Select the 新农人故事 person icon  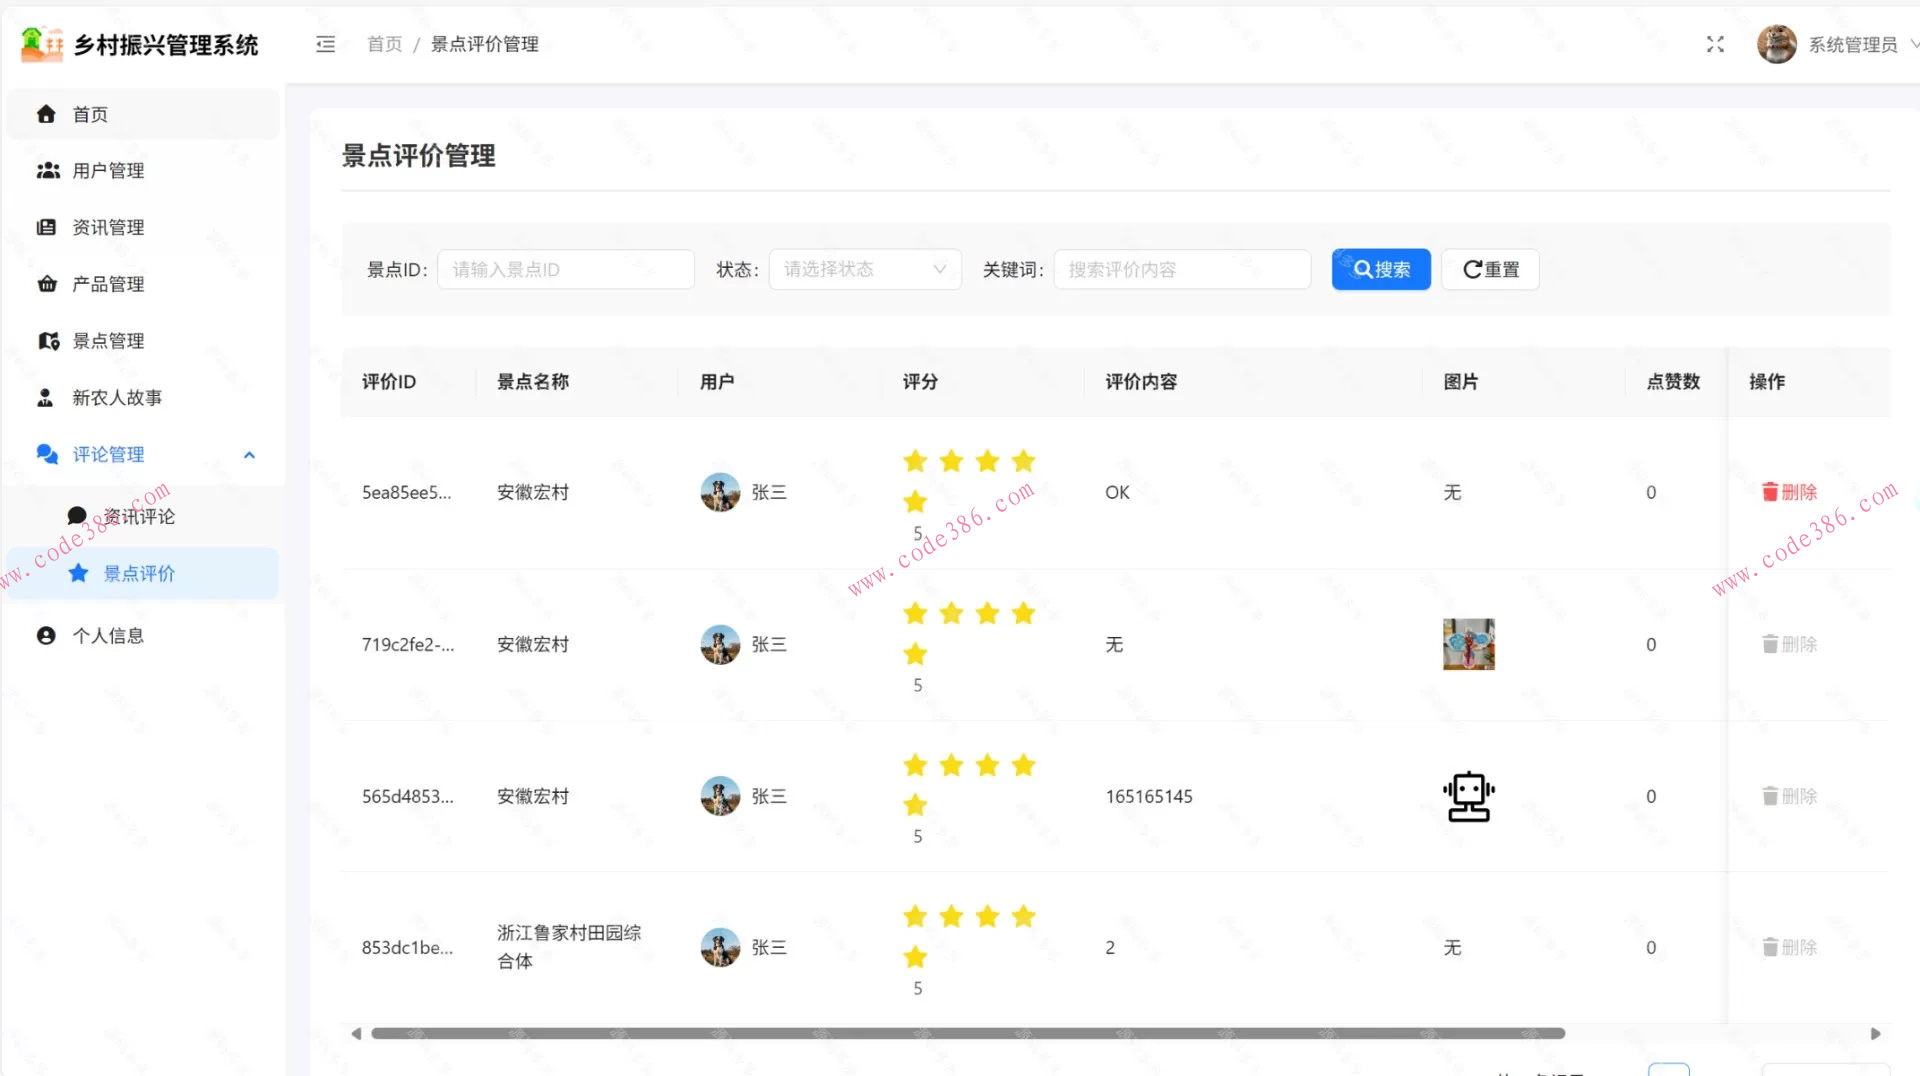45,397
